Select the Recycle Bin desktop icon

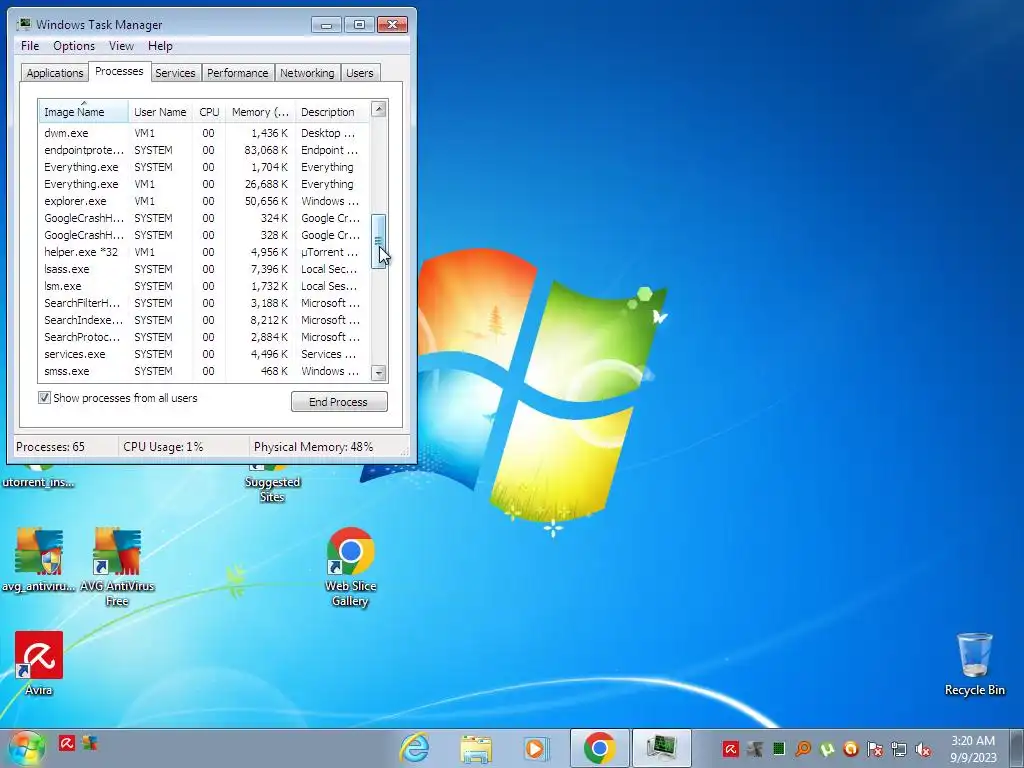point(974,664)
